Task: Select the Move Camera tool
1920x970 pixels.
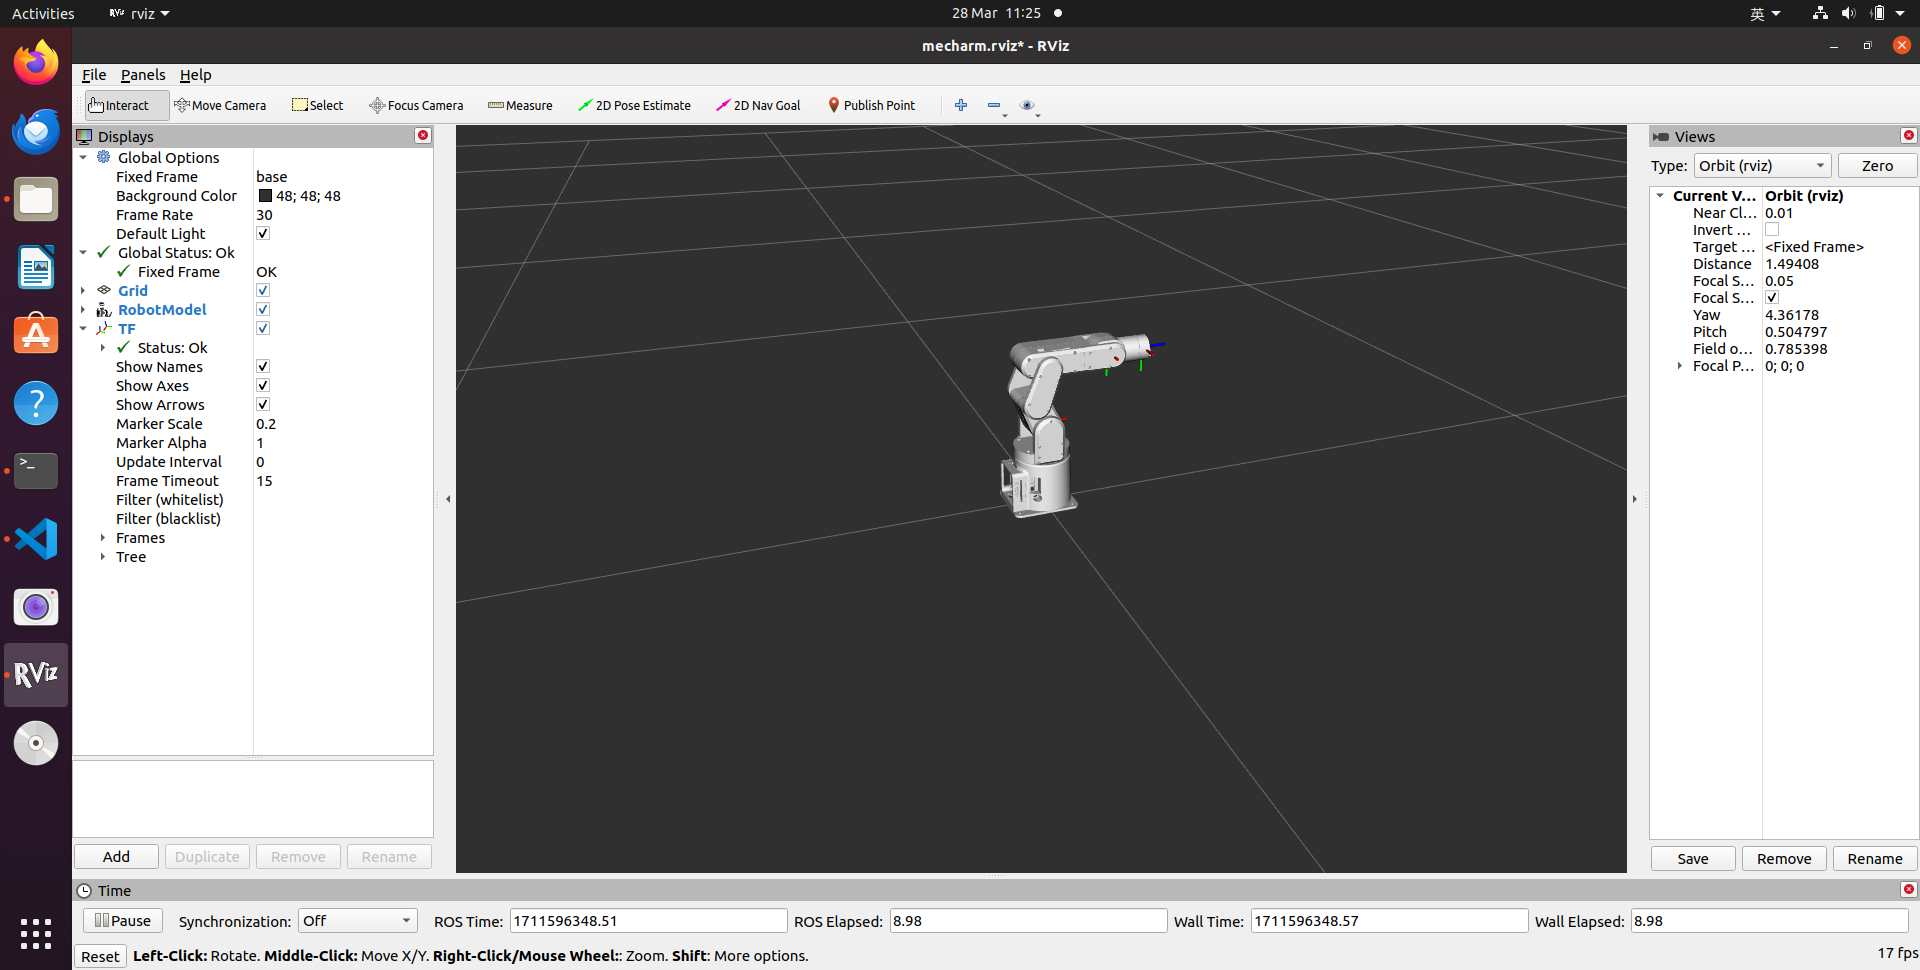Action: click(x=220, y=105)
